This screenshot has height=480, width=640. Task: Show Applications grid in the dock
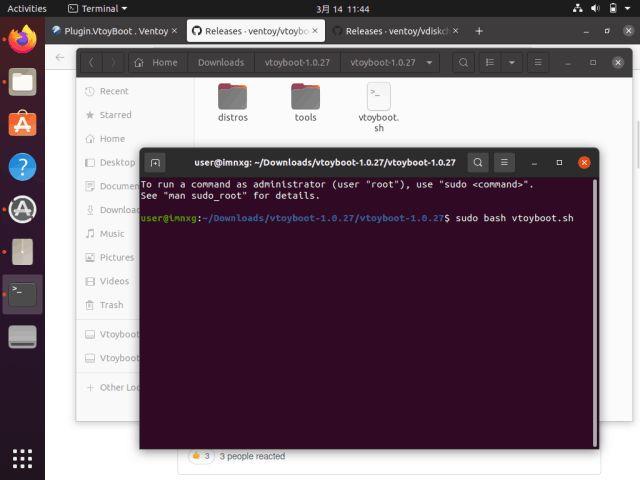point(22,459)
